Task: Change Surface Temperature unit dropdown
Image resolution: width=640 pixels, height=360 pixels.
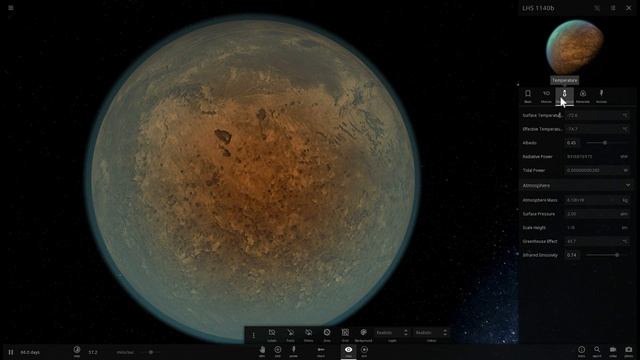Action: tap(625, 116)
